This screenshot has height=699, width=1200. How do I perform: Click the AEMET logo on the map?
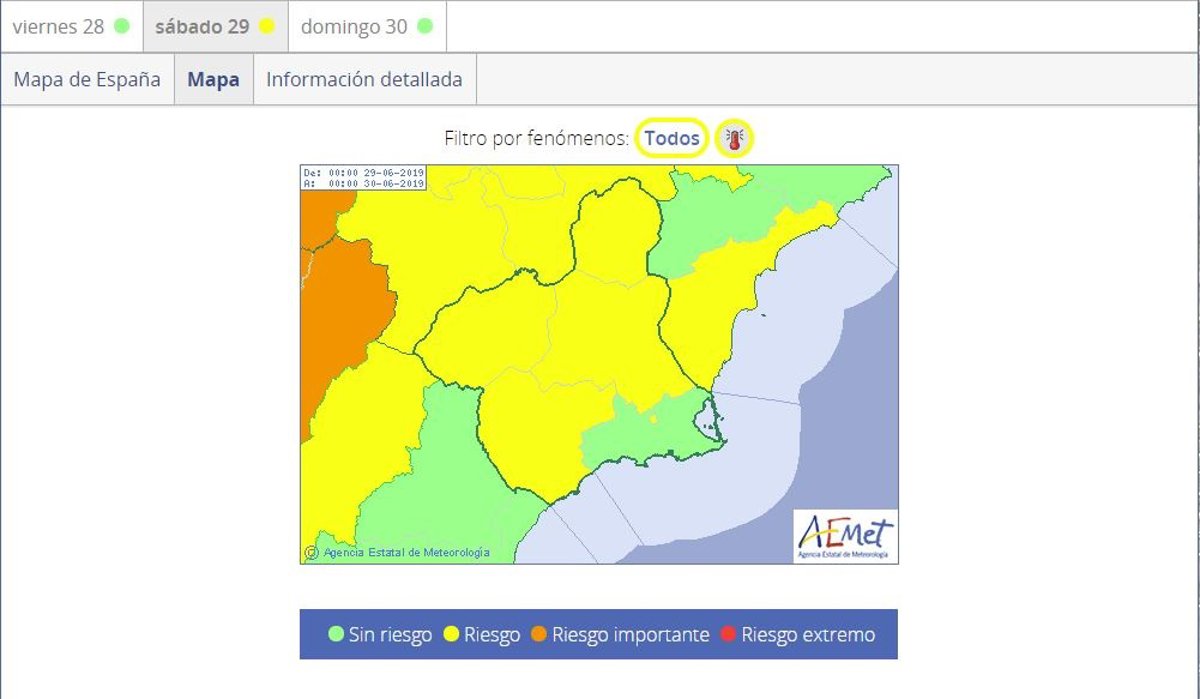coord(845,537)
